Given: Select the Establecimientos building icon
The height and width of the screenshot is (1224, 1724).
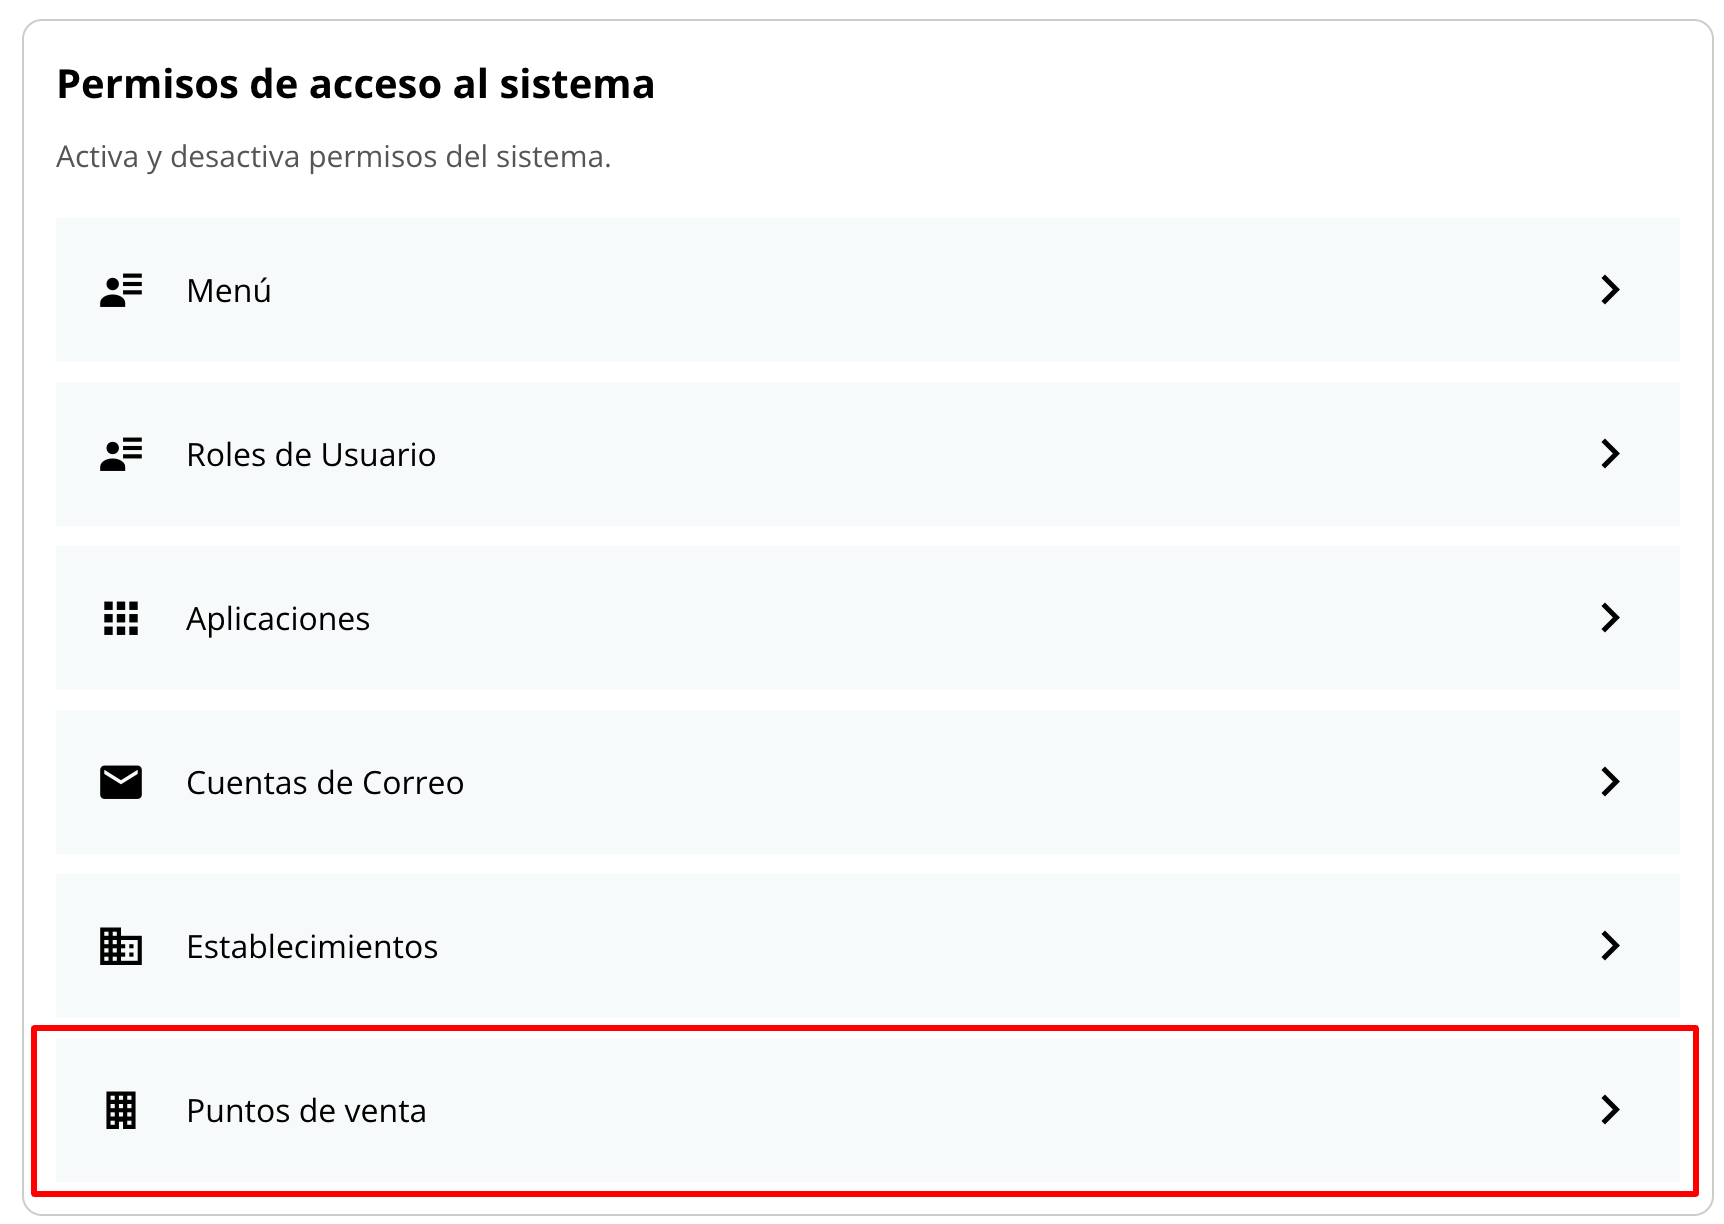Looking at the screenshot, I should coord(120,946).
